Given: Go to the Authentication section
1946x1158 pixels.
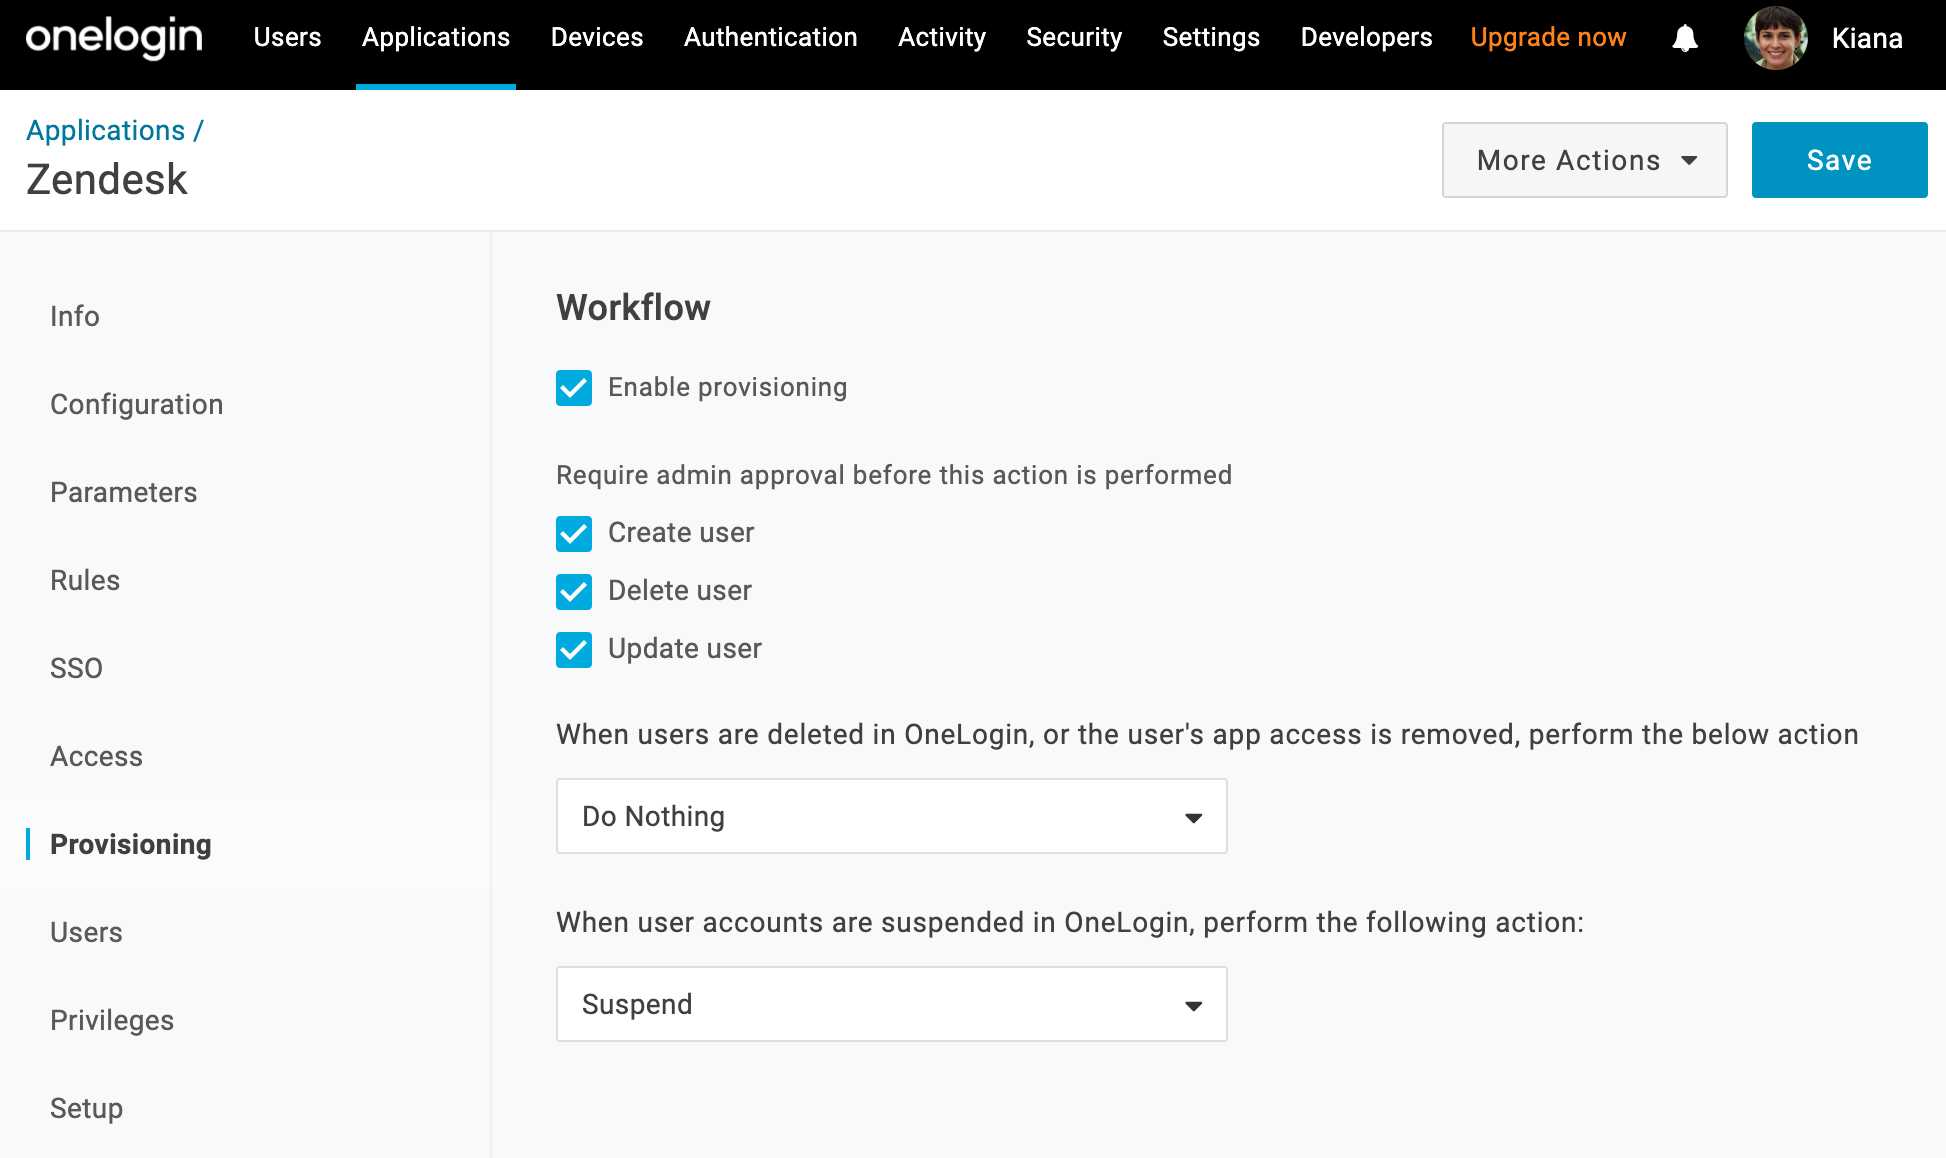Looking at the screenshot, I should tap(770, 37).
